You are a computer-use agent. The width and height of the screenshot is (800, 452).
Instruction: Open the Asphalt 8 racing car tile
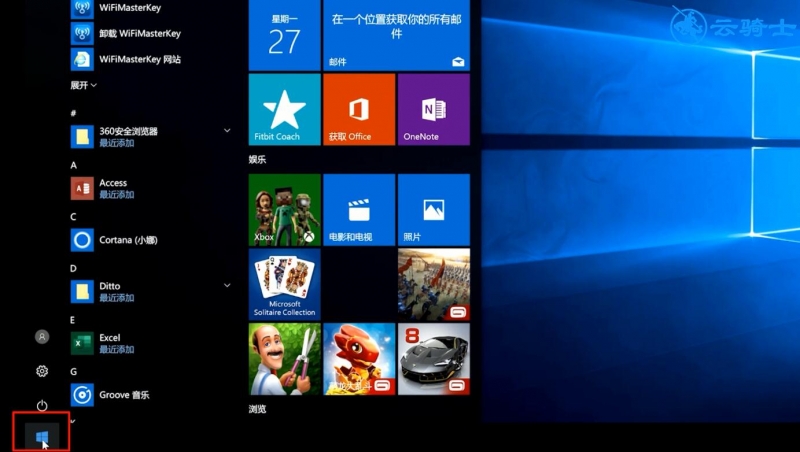(434, 359)
